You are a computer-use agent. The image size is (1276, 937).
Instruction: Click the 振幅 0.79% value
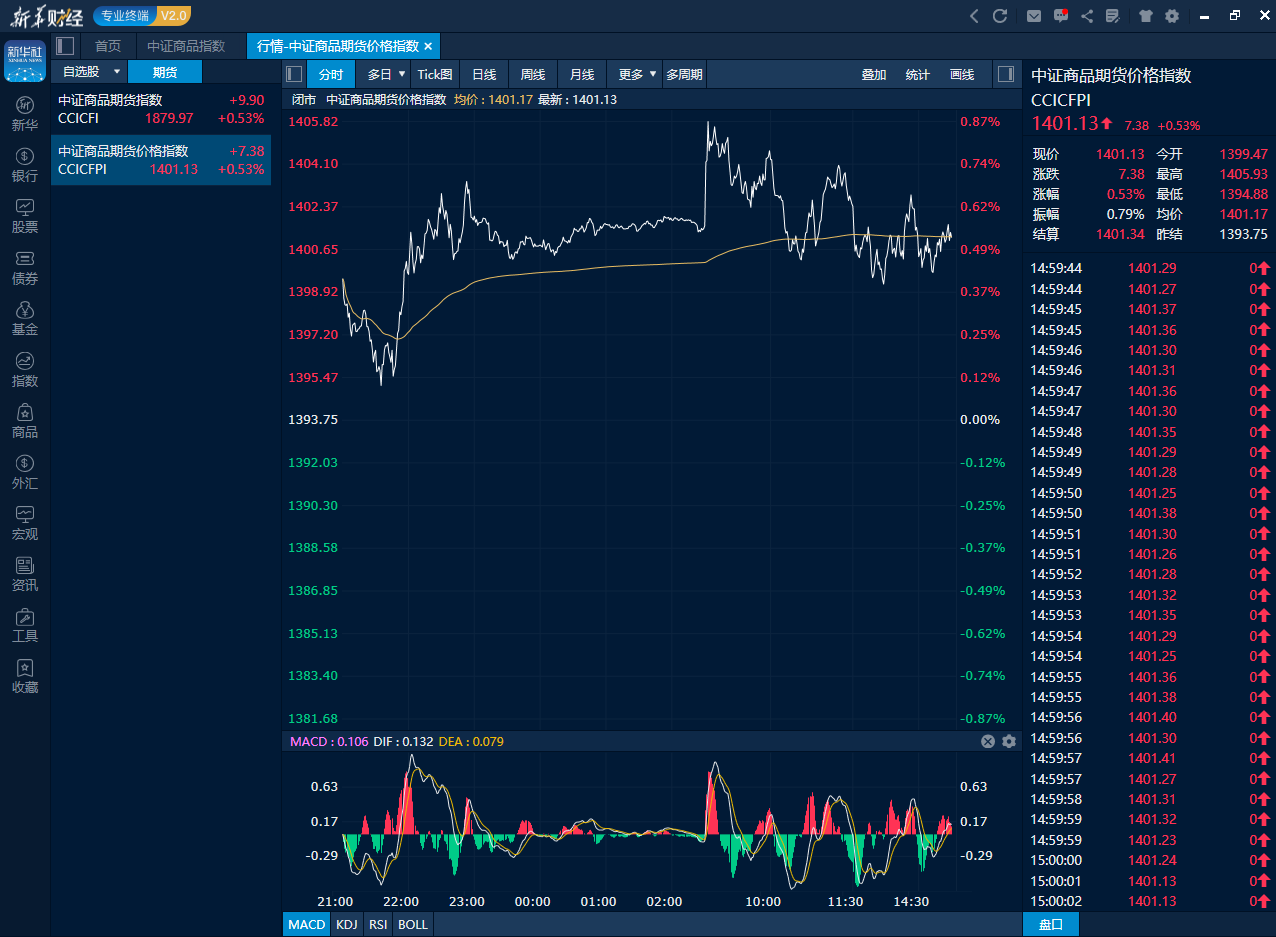[1125, 214]
